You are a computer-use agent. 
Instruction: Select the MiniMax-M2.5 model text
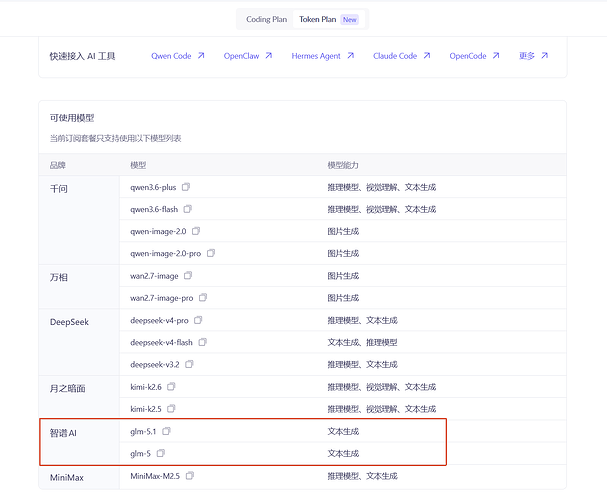coord(155,476)
